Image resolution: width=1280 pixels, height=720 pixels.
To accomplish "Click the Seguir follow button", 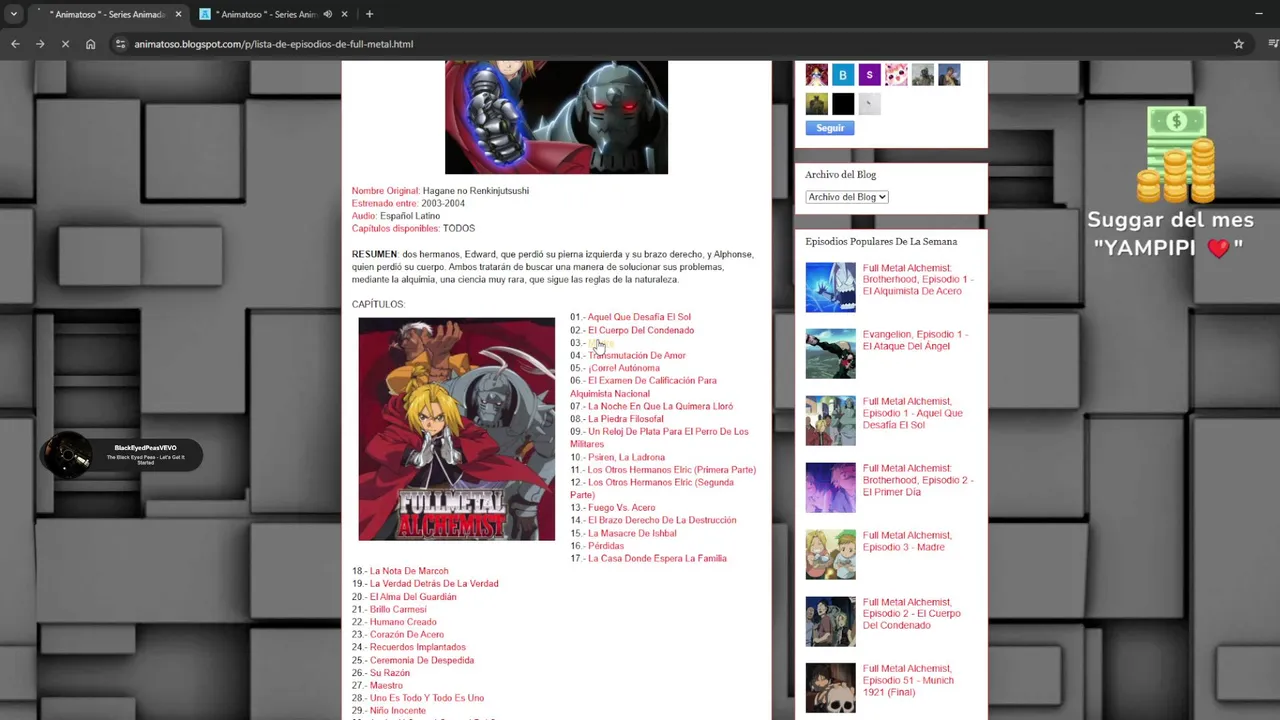I will coord(830,128).
